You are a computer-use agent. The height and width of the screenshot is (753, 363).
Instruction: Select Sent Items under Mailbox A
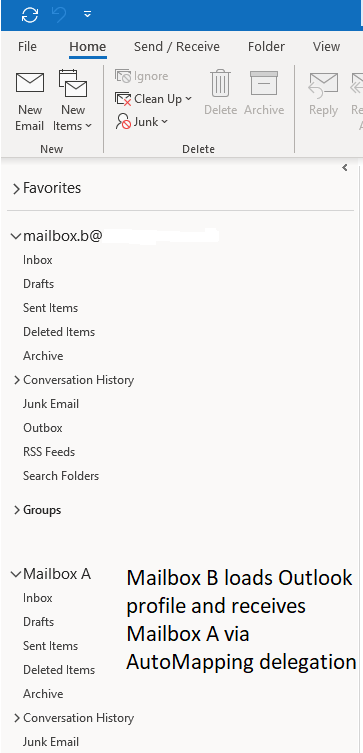coord(50,646)
